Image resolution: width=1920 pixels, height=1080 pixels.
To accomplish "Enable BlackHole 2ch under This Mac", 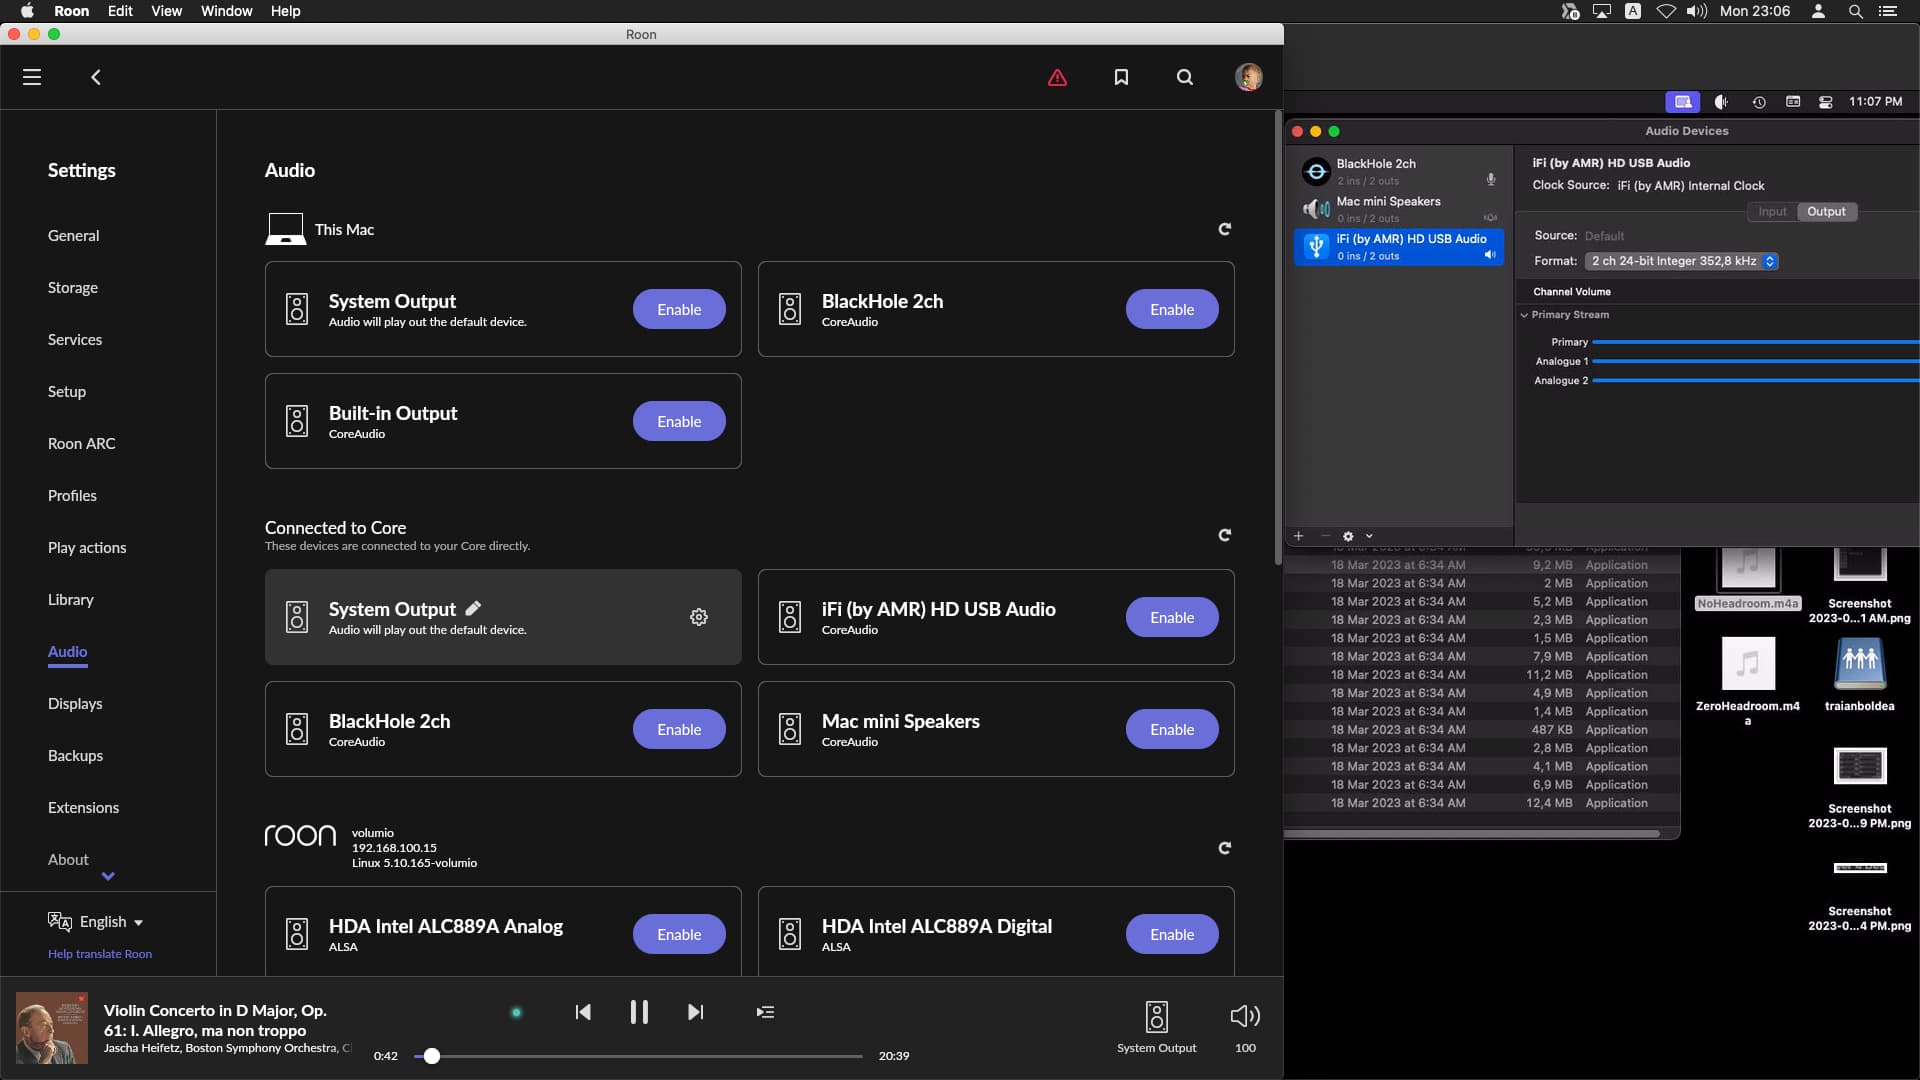I will click(1172, 309).
